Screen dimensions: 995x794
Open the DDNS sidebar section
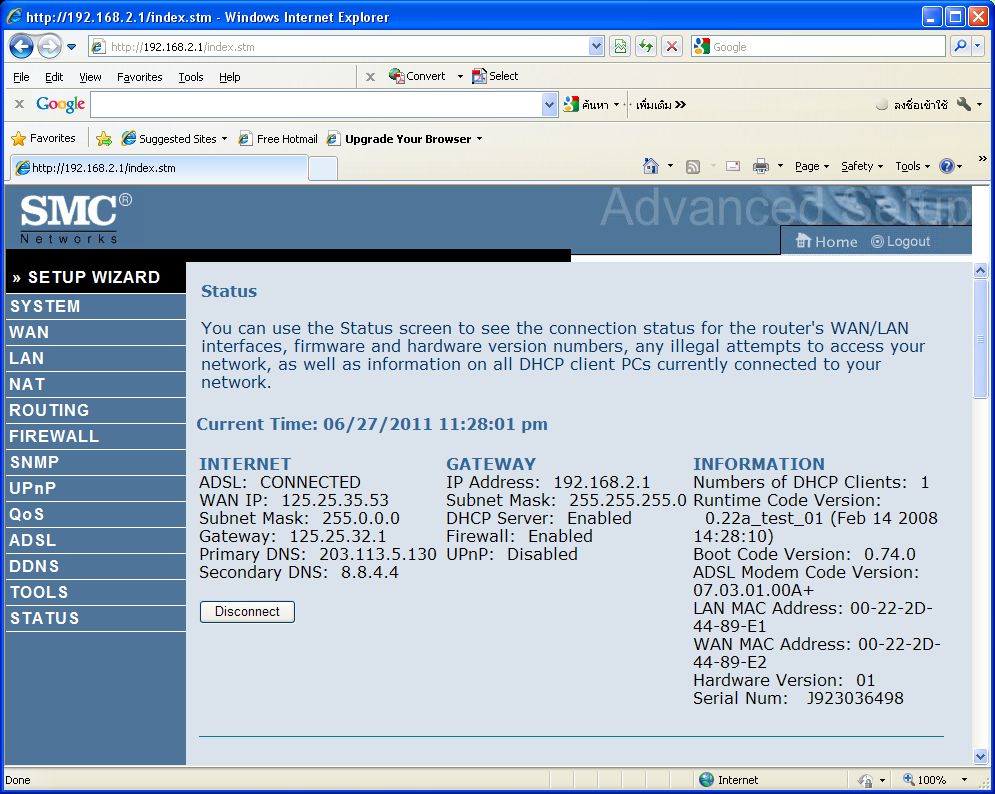pos(95,566)
